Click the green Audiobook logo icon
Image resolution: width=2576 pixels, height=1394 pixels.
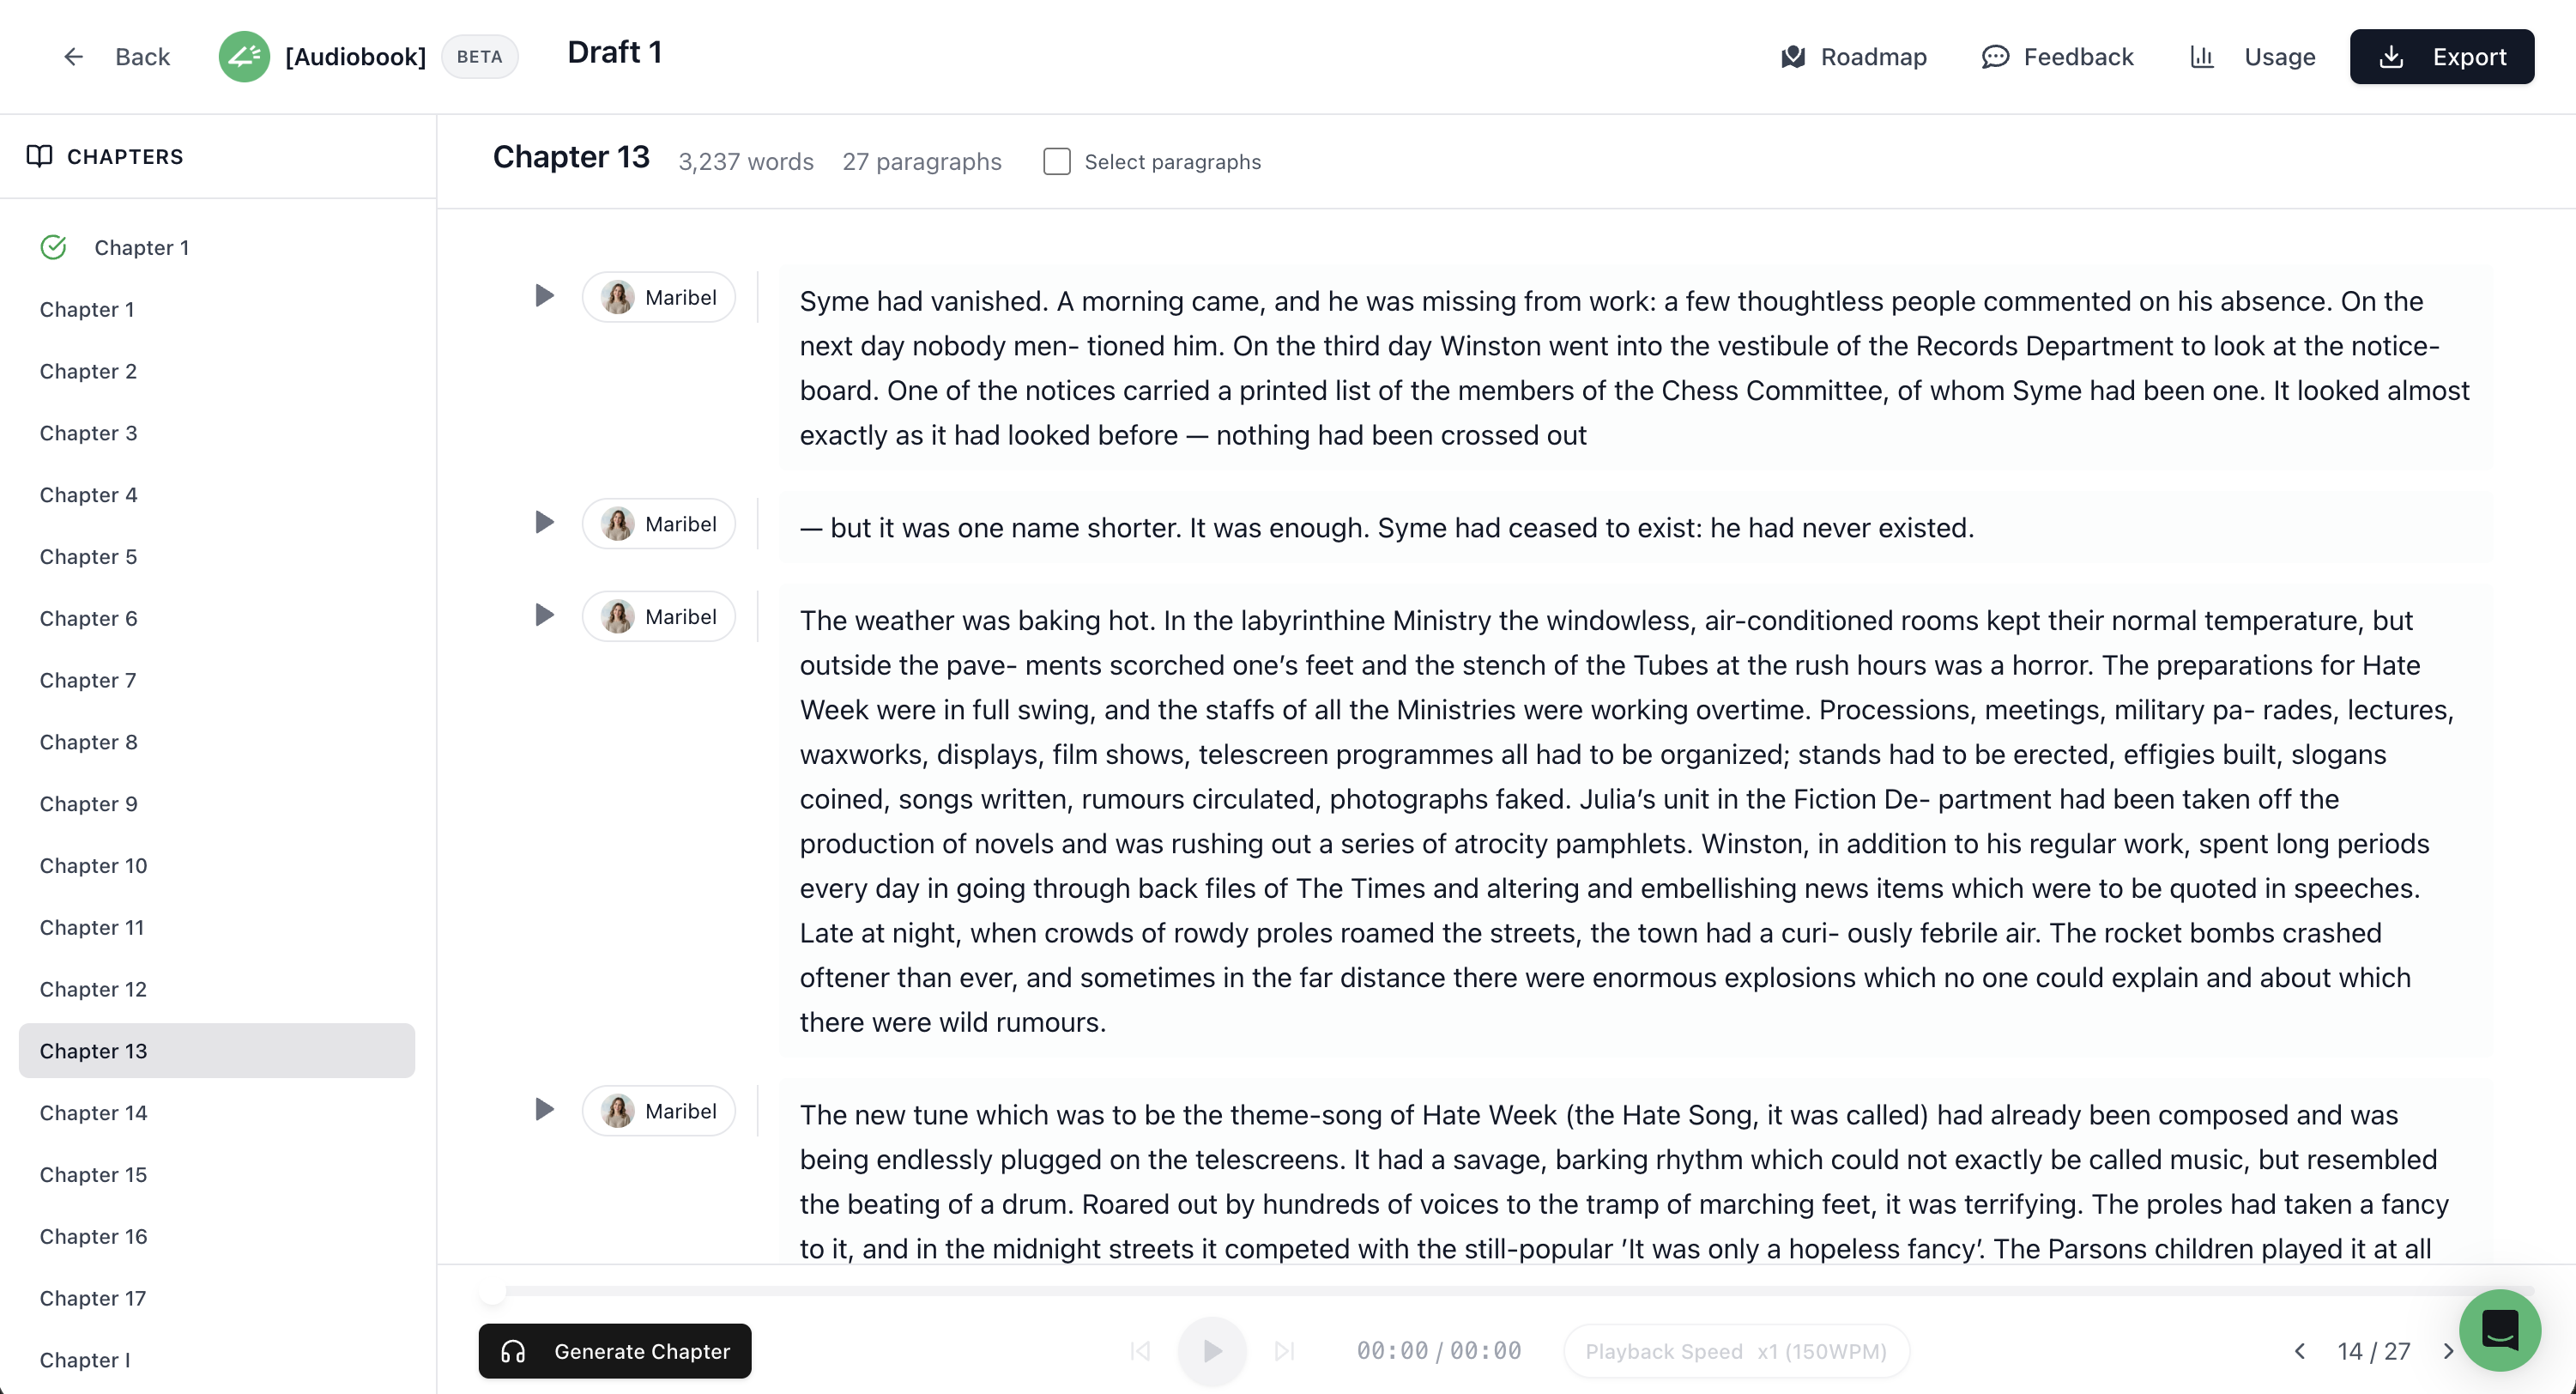click(244, 57)
